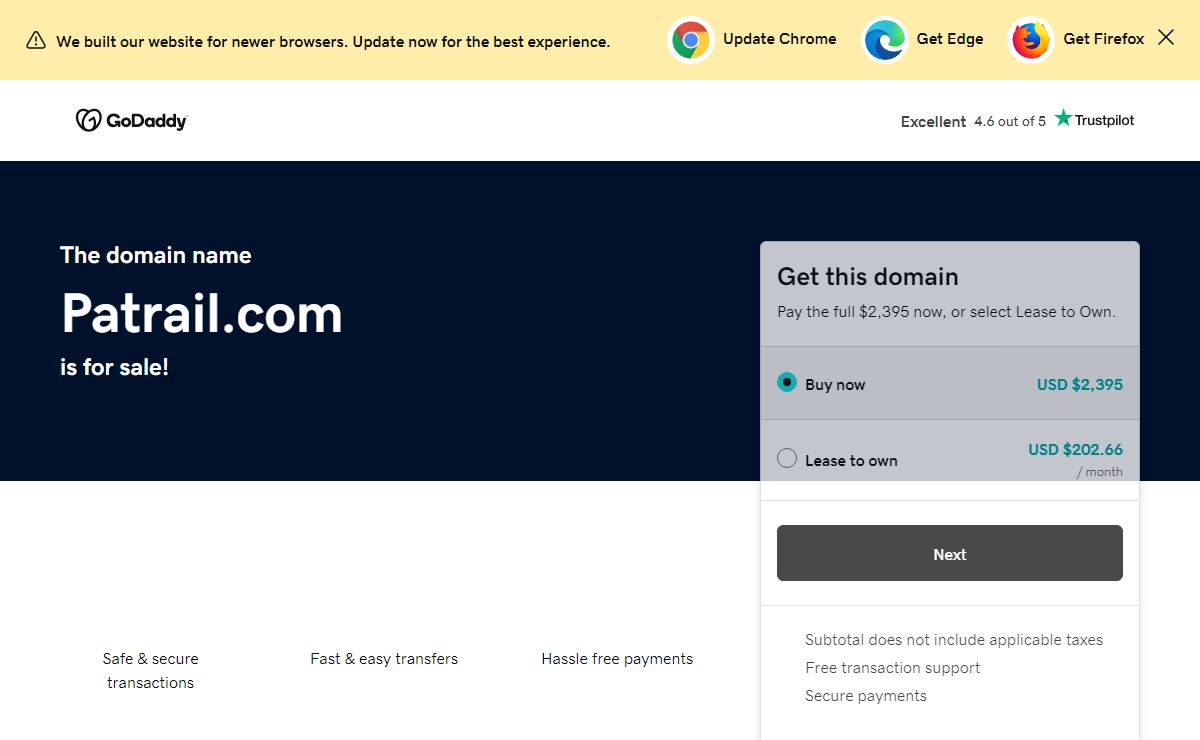The width and height of the screenshot is (1200, 740).
Task: Click the Microsoft Edge icon
Action: coord(885,40)
